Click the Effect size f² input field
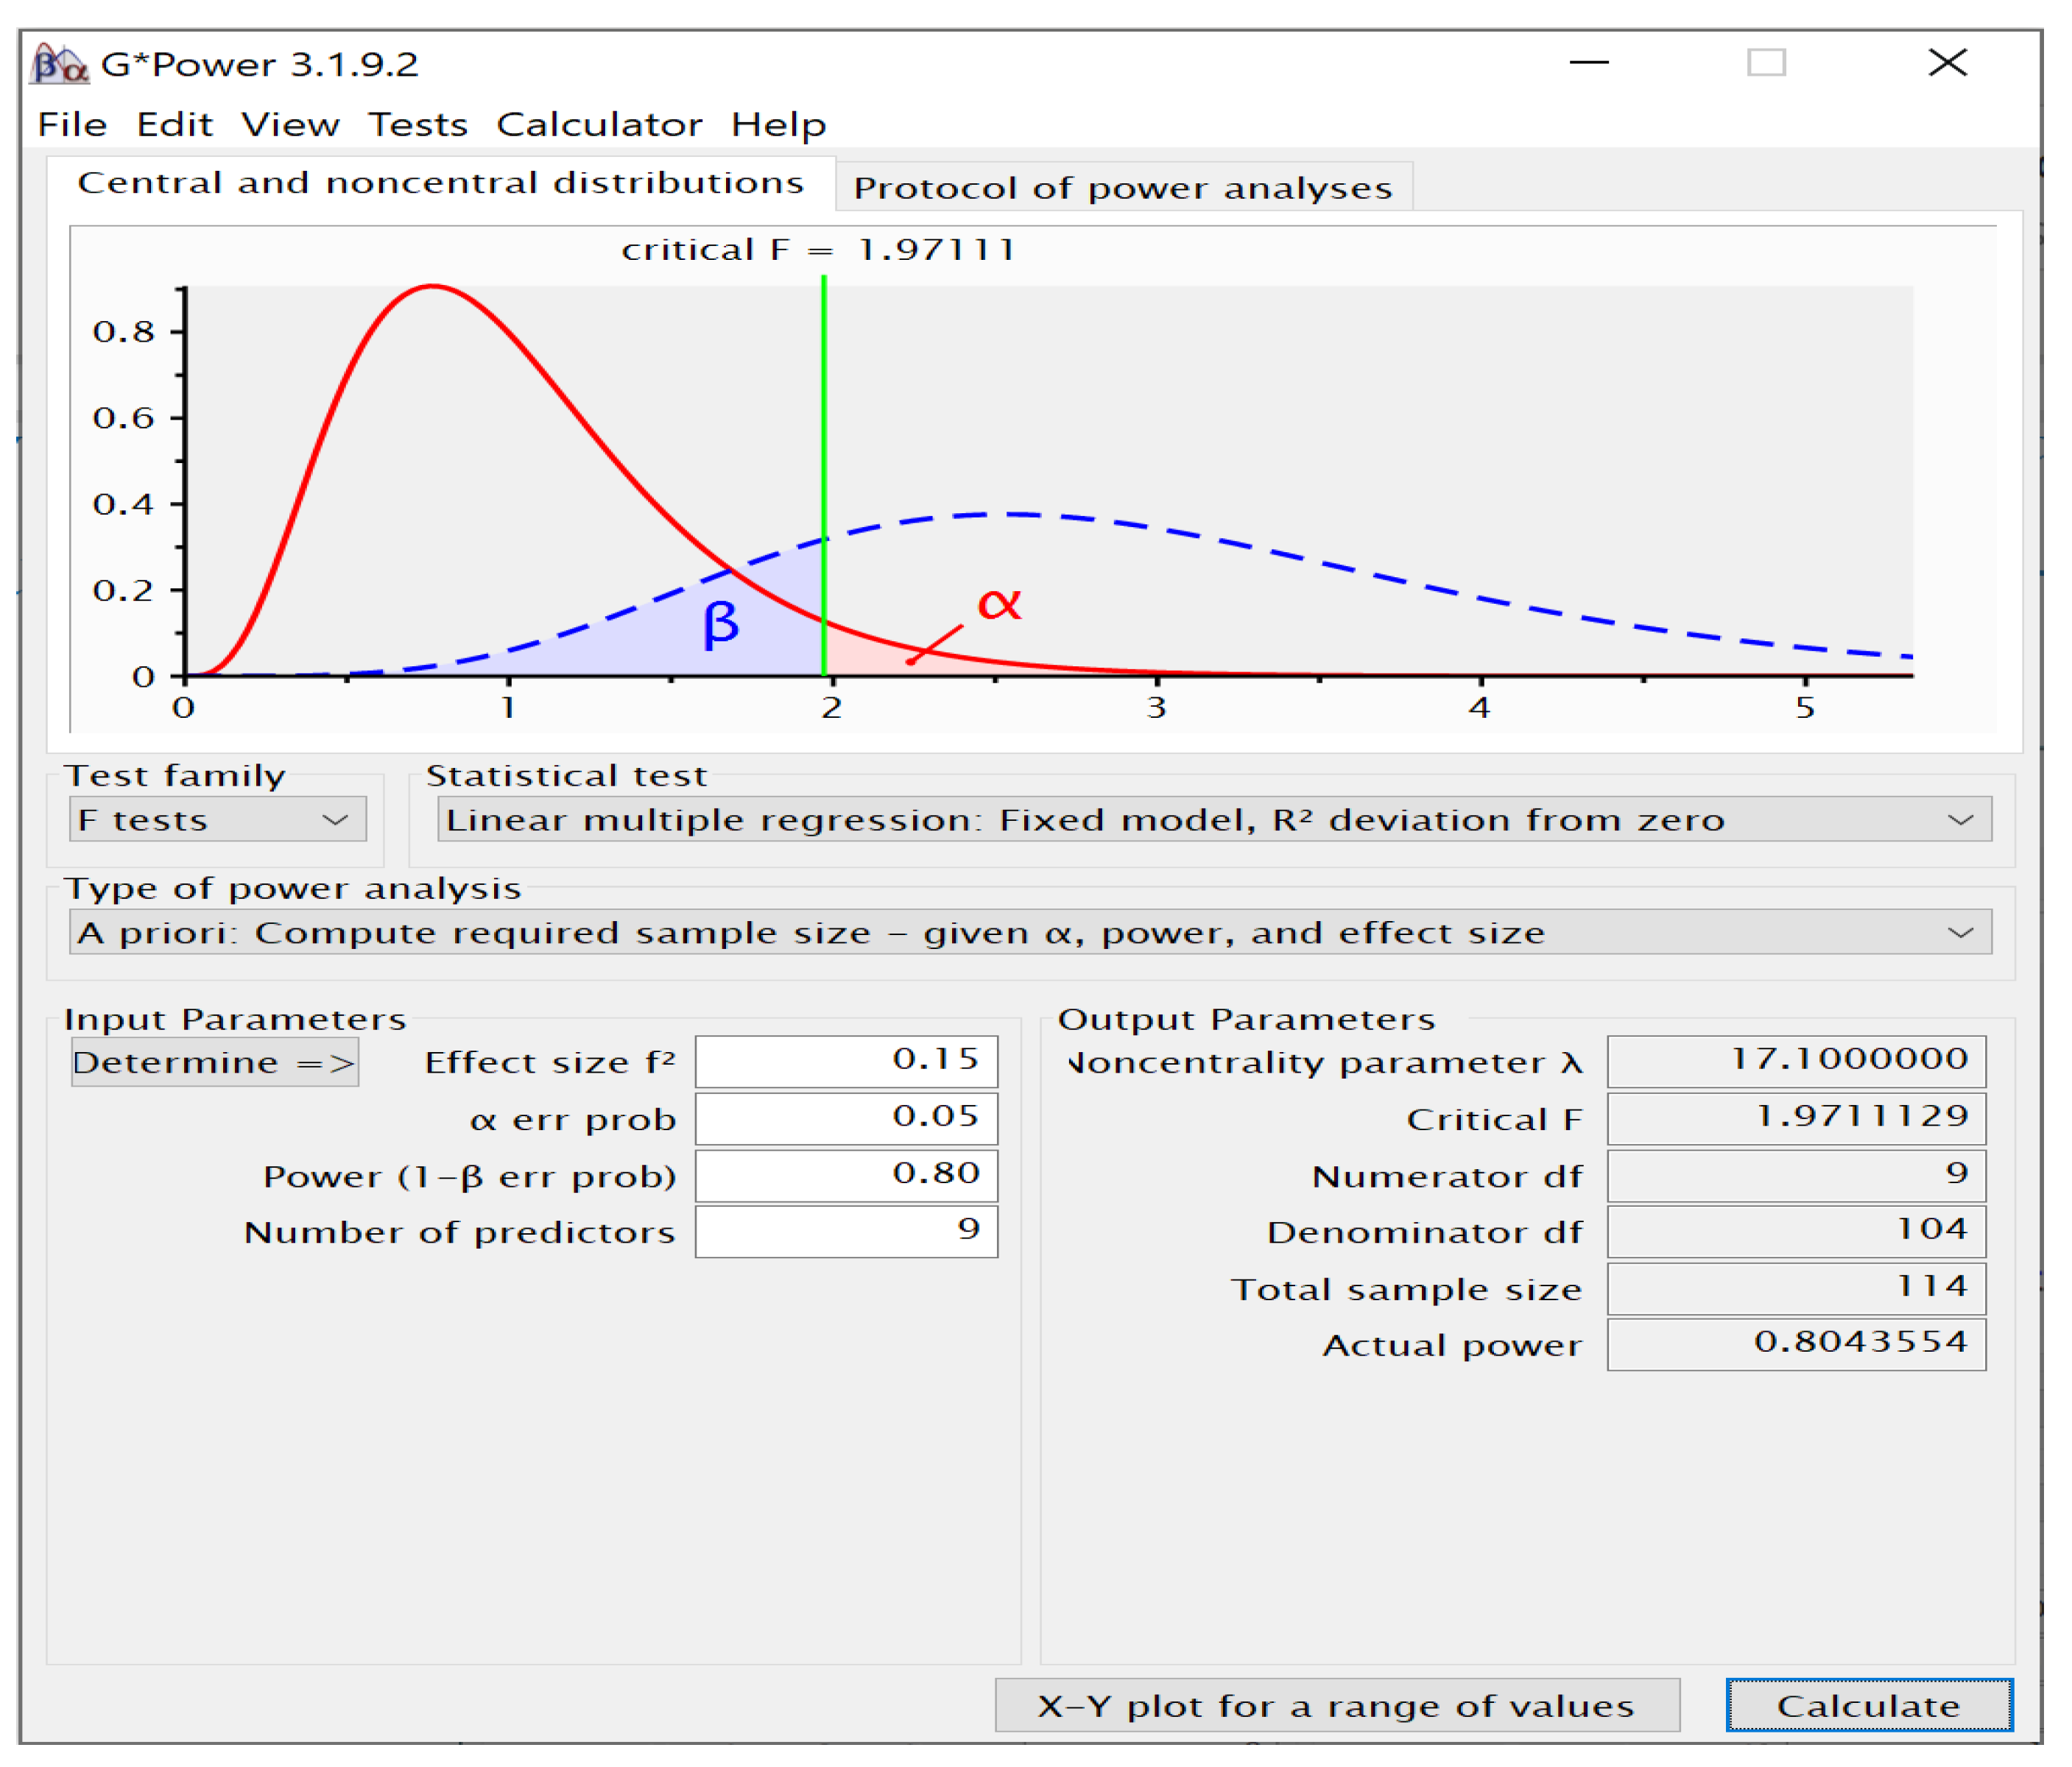 coord(846,1060)
